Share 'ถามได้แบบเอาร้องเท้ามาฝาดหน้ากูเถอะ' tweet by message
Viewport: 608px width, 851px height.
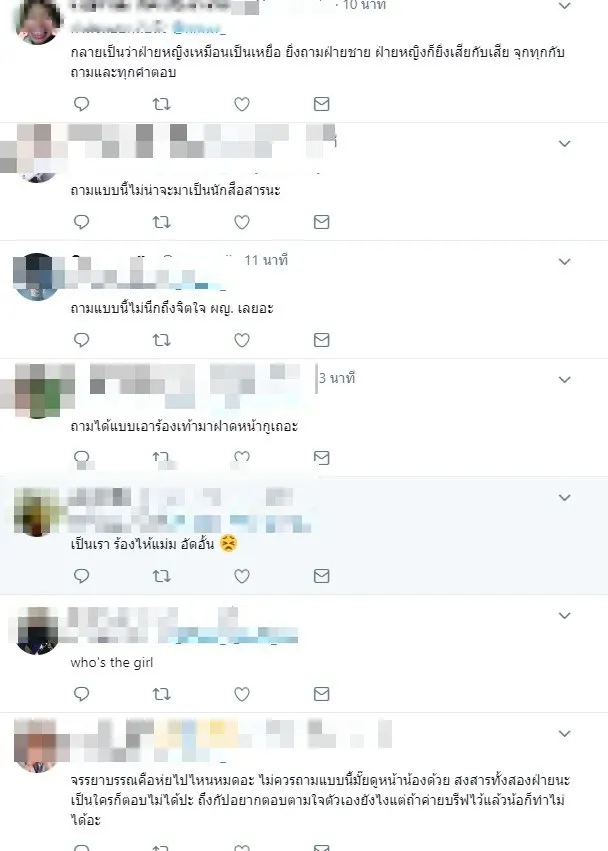(321, 458)
